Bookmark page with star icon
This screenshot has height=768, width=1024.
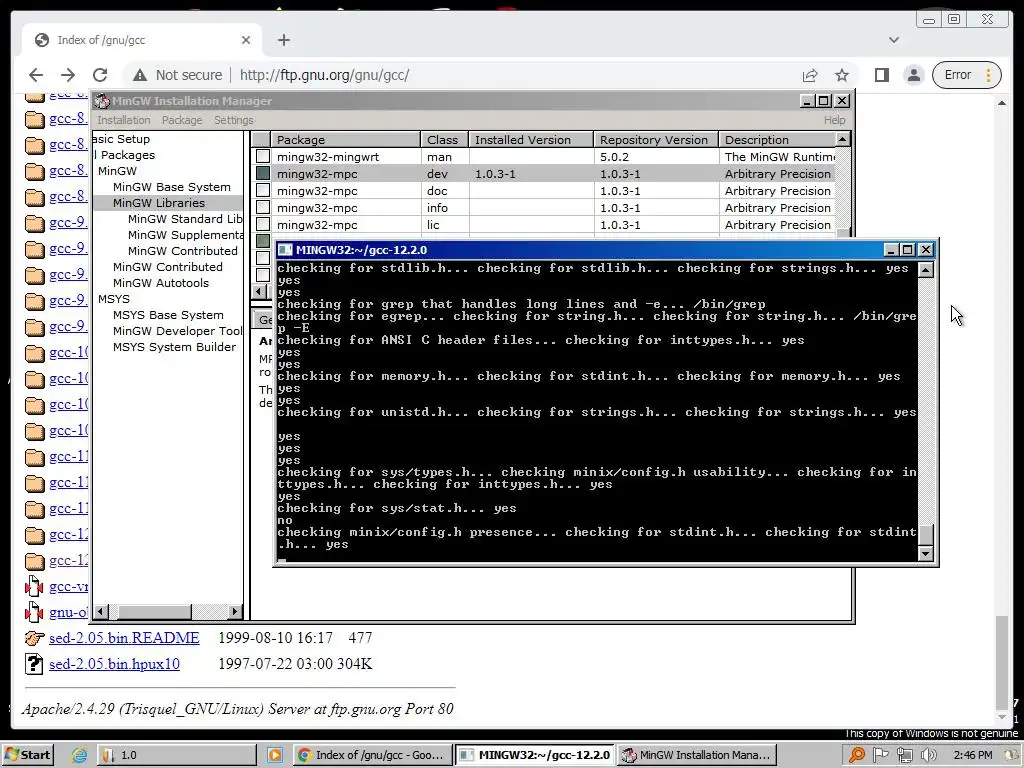pyautogui.click(x=842, y=75)
